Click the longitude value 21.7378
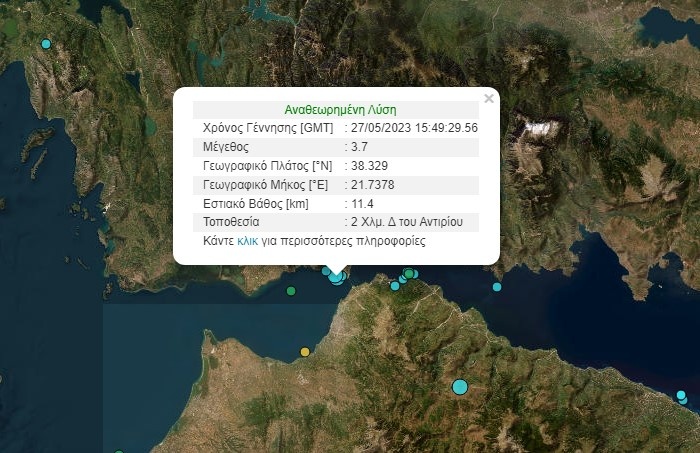Screen dimensions: 700x453 371,184
